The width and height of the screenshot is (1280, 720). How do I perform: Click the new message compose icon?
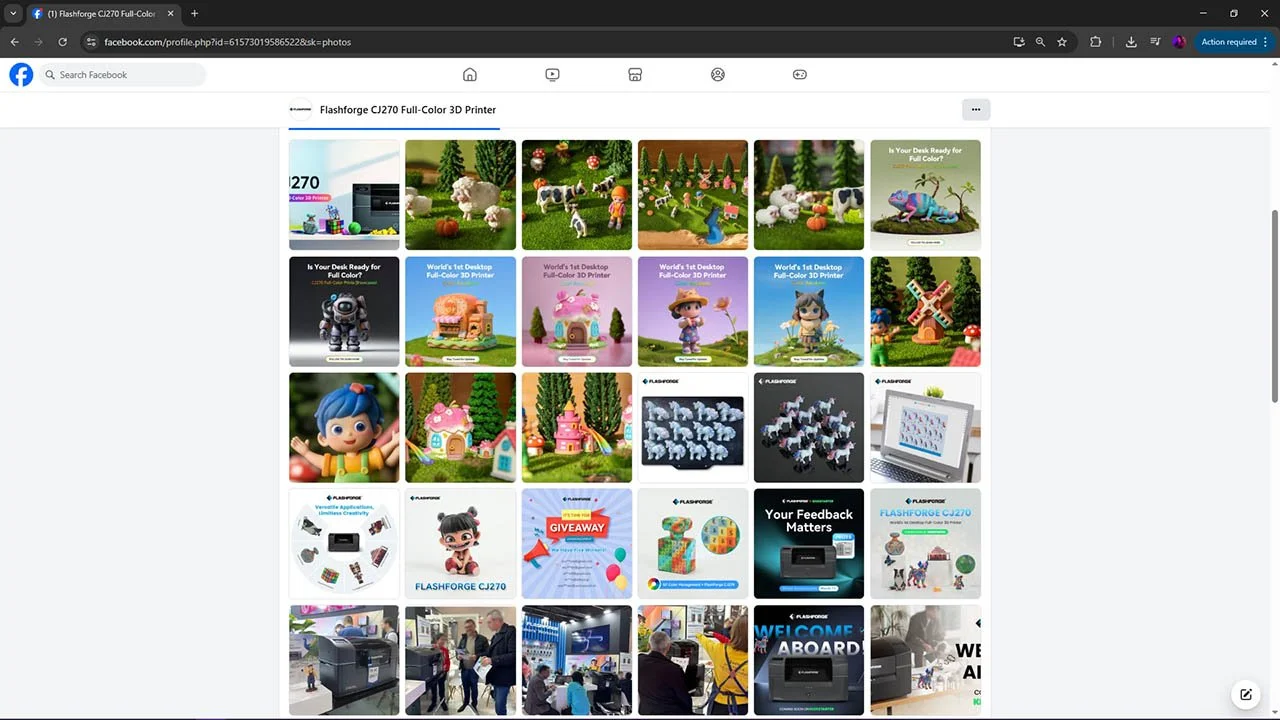1246,694
